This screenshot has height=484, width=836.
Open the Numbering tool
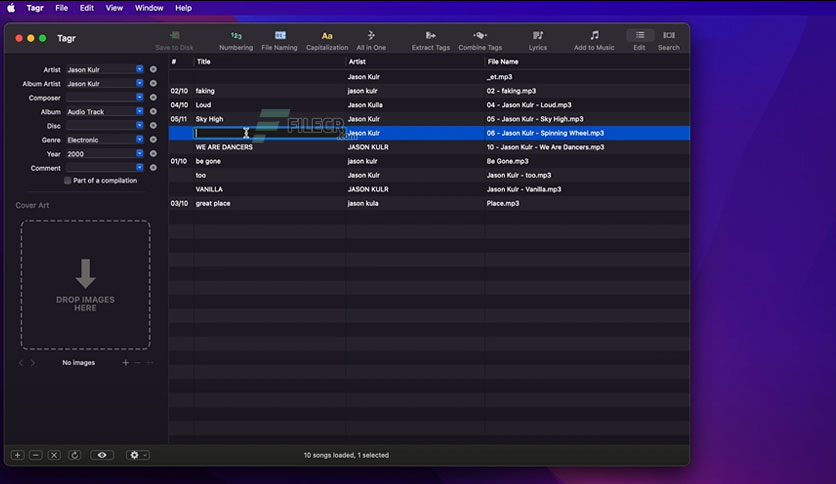coord(236,41)
